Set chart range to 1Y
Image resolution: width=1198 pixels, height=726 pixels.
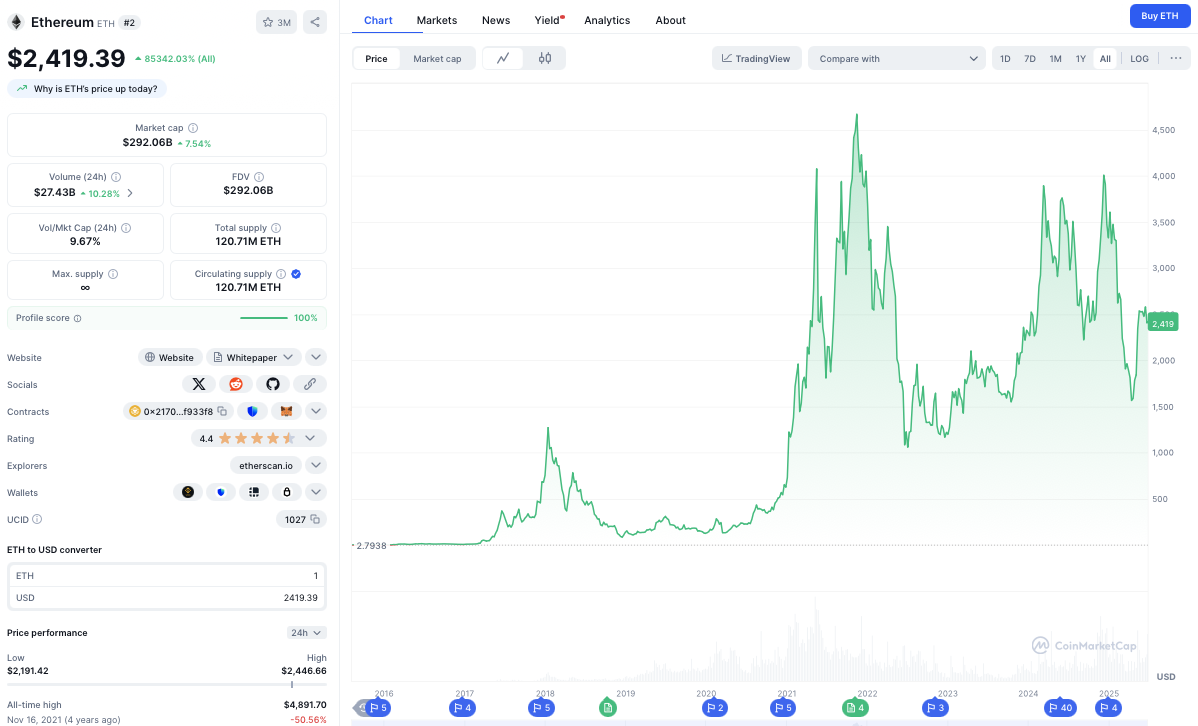click(1080, 59)
